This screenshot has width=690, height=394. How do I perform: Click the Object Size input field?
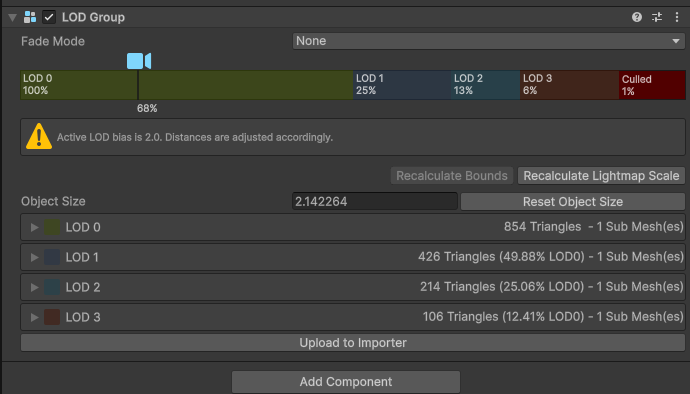pos(375,202)
